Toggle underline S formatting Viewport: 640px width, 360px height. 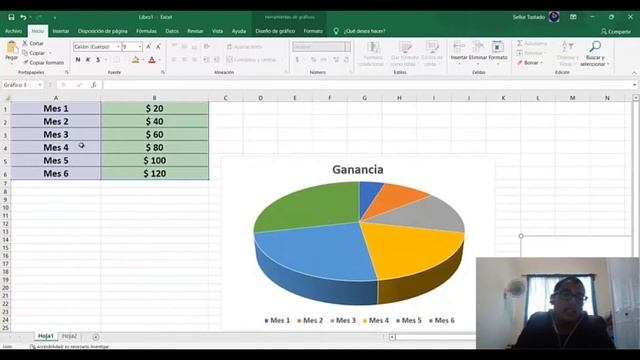tap(98, 60)
